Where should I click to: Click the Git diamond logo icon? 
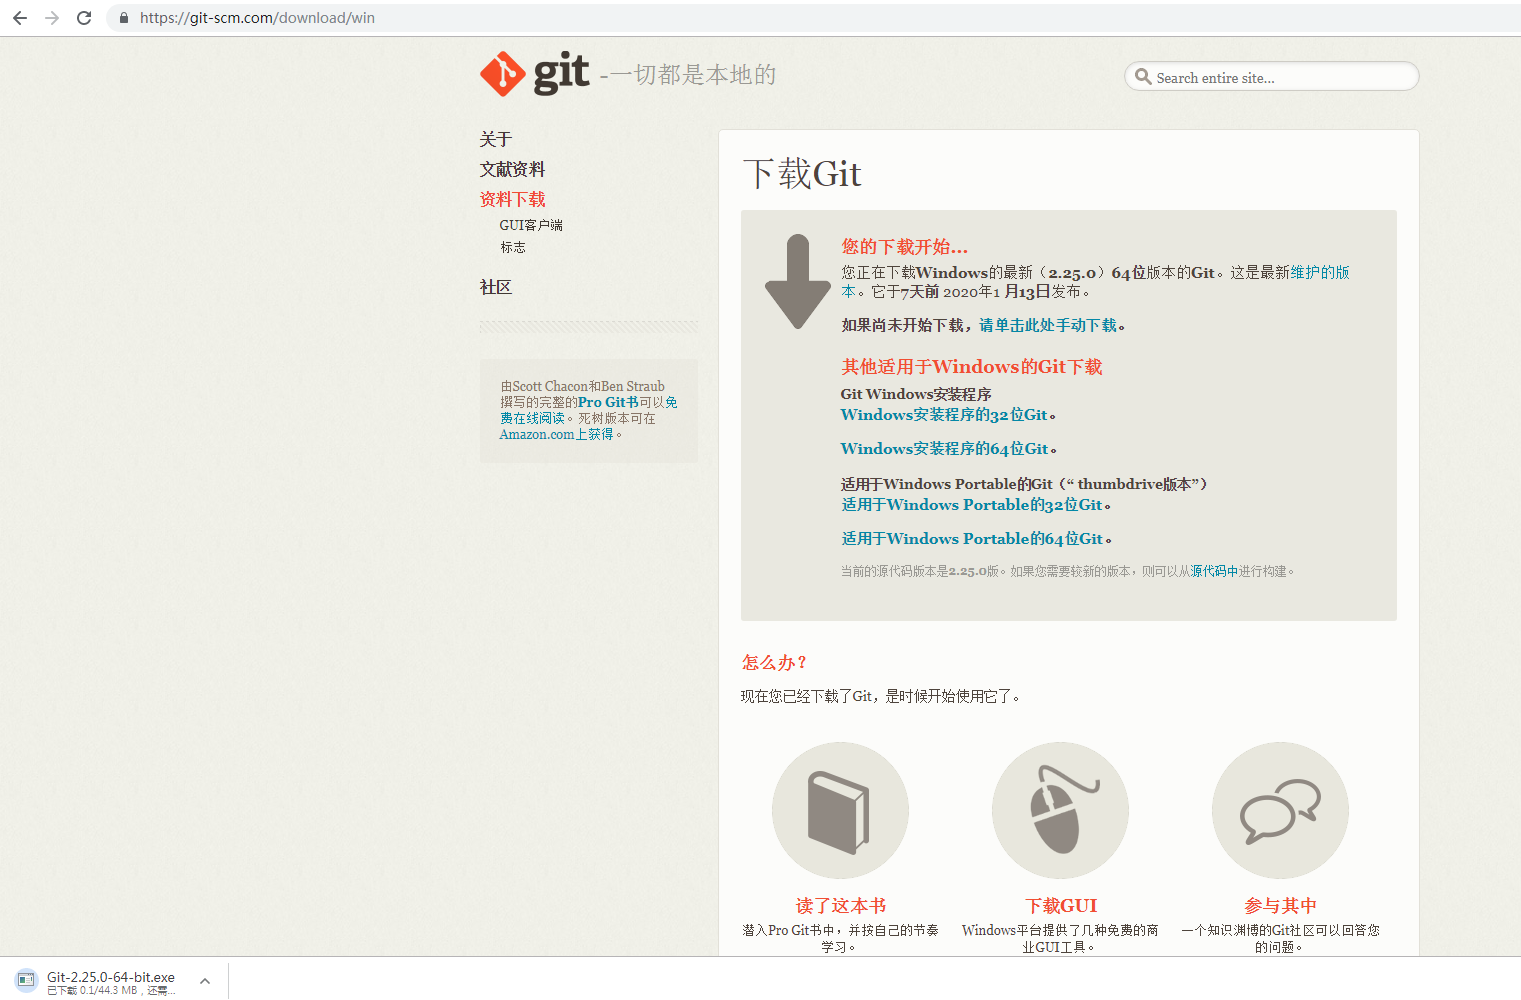502,74
